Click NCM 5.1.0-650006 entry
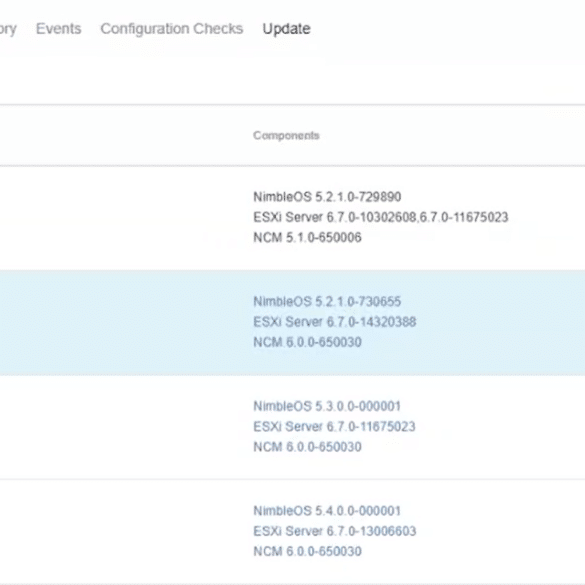 point(307,237)
